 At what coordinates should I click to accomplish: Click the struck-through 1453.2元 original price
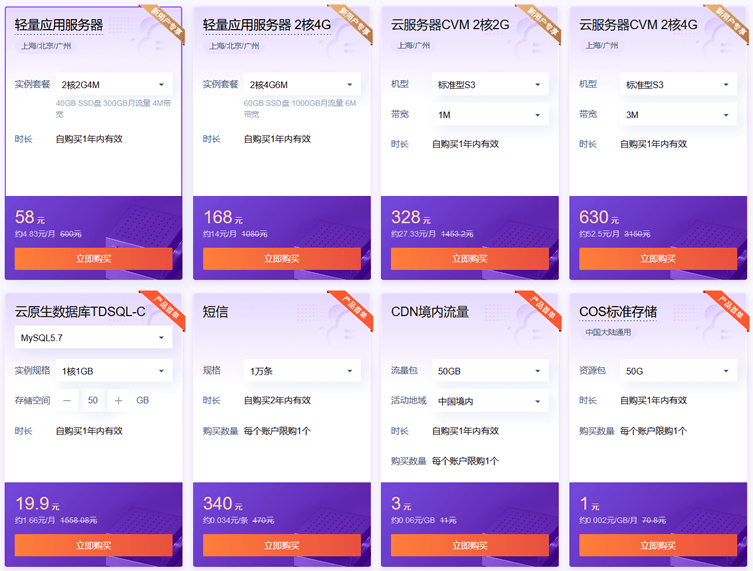click(457, 234)
